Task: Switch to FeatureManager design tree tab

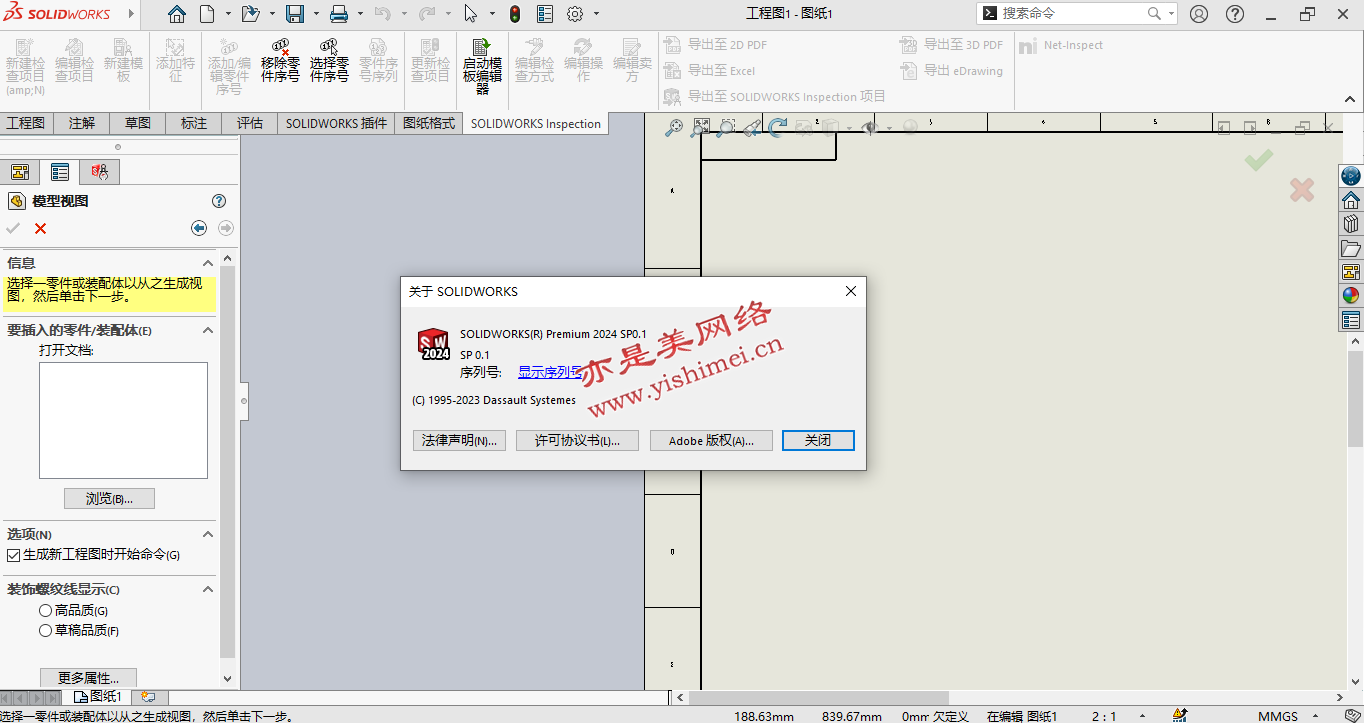Action: coord(20,172)
